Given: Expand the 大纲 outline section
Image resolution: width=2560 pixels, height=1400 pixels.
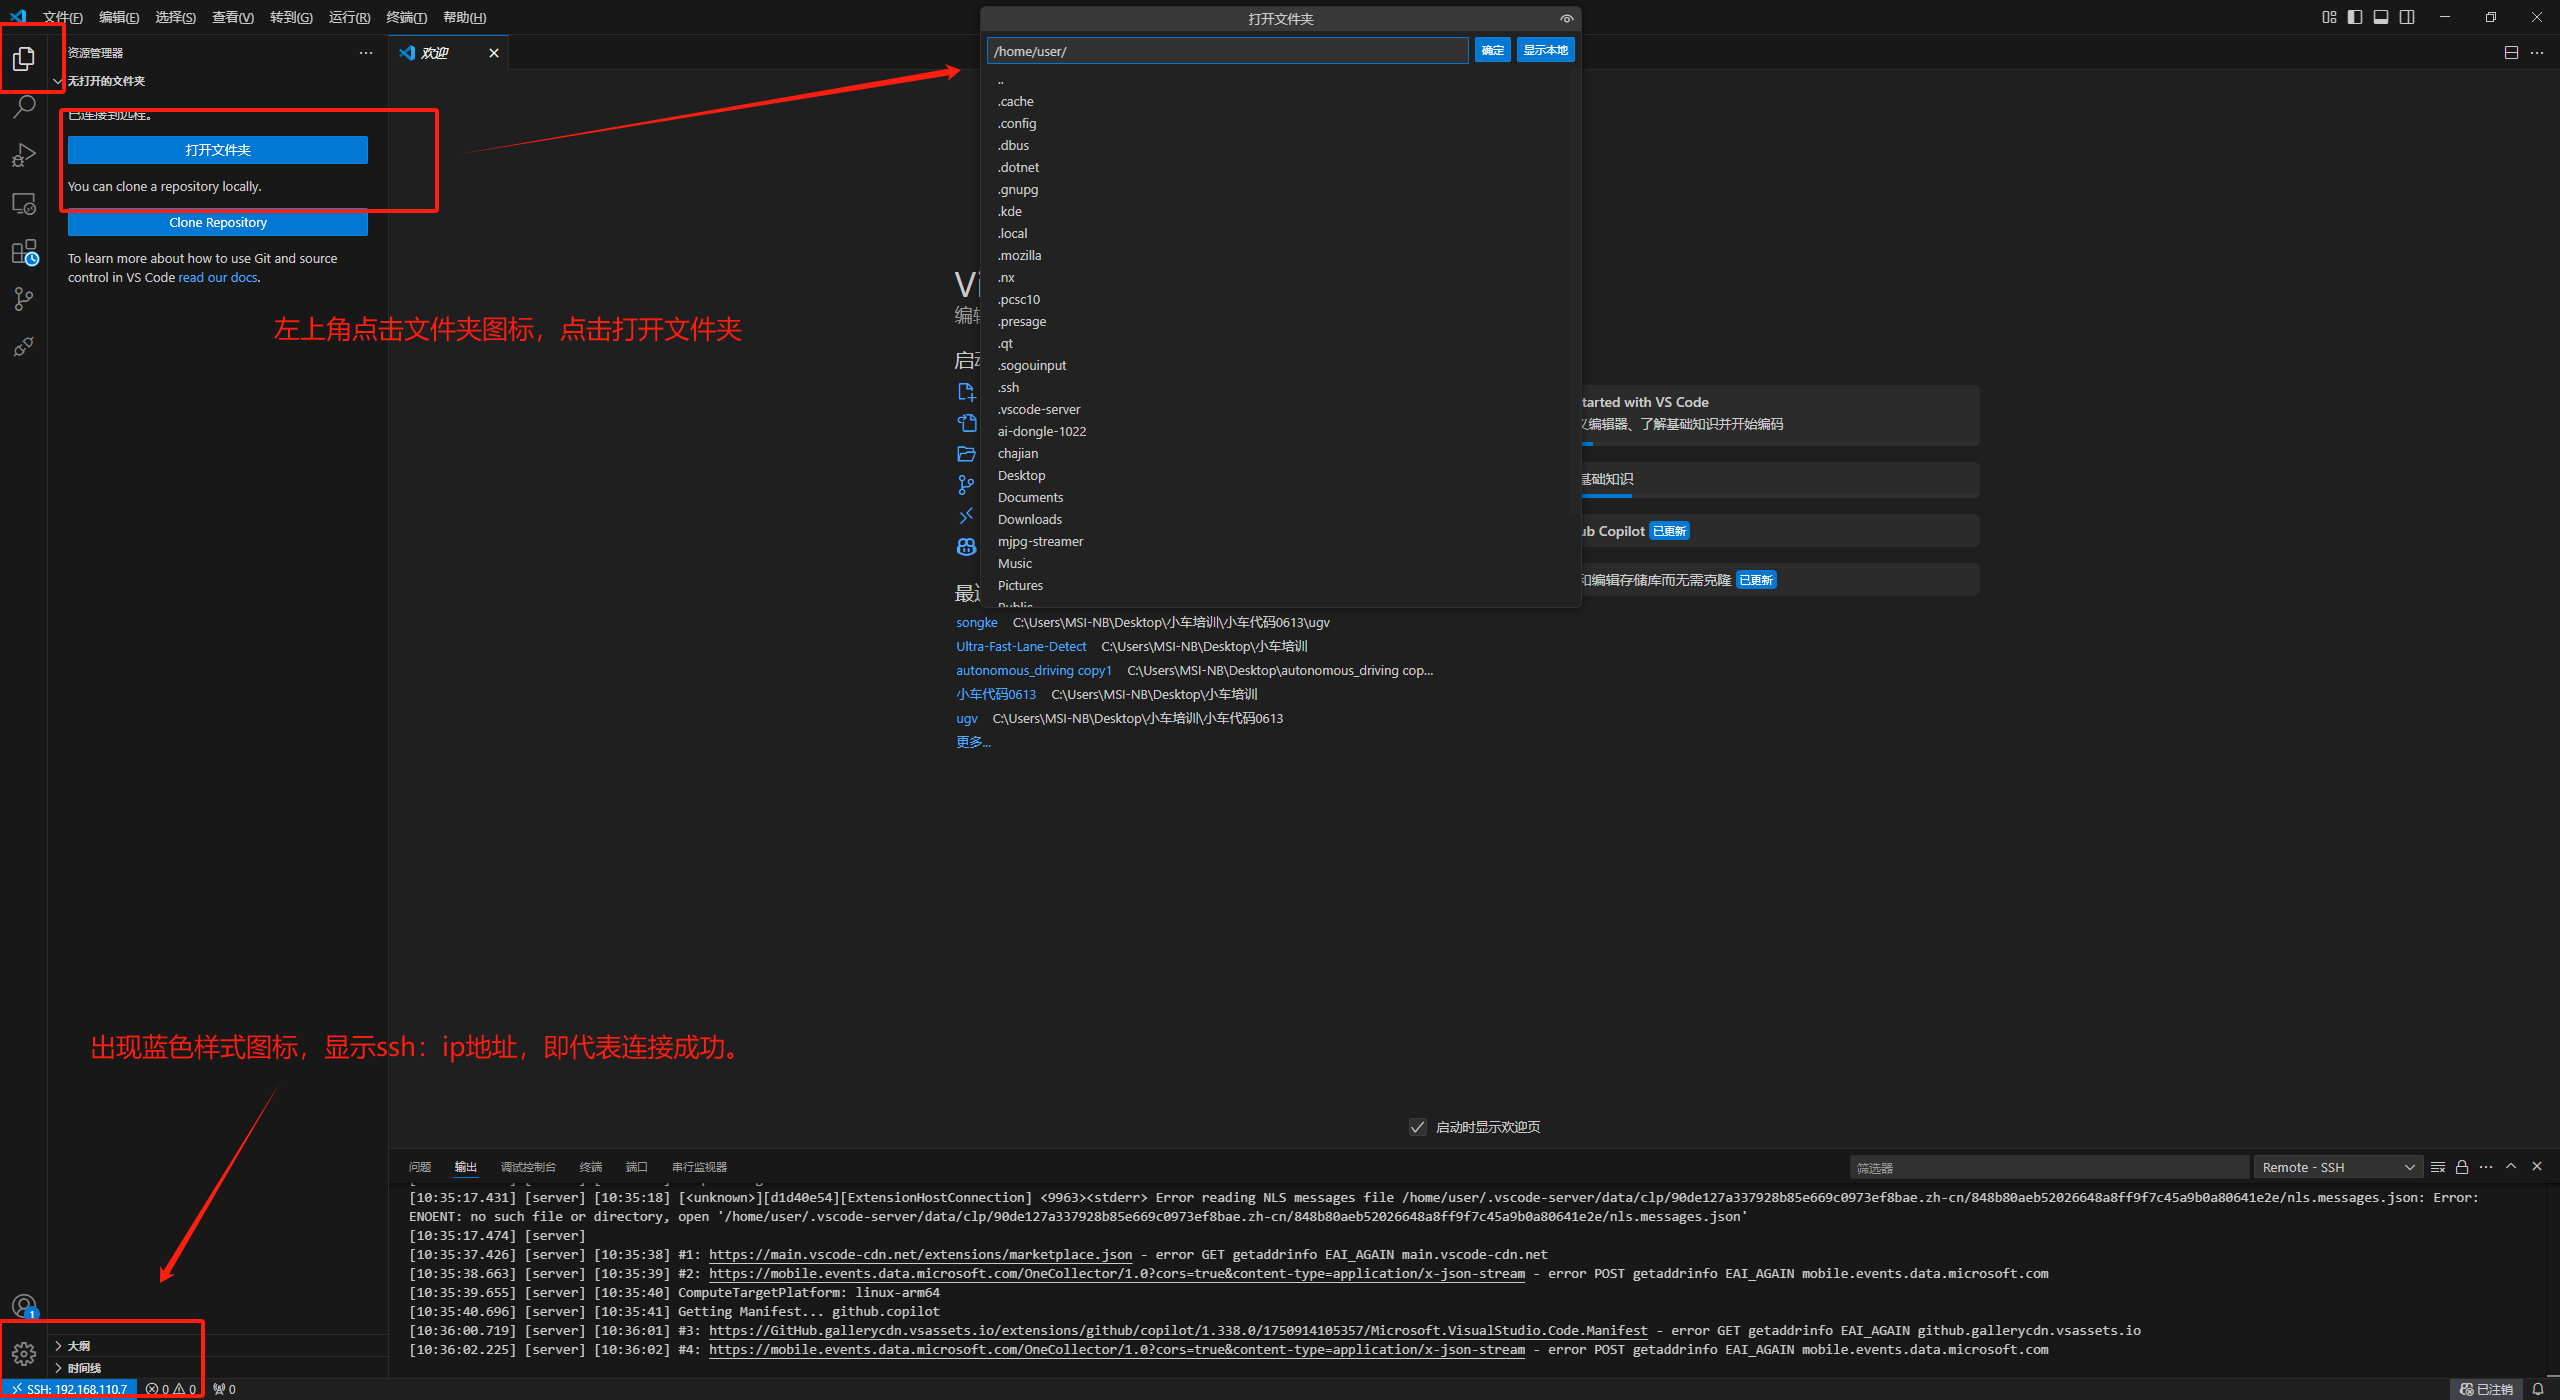Looking at the screenshot, I should point(78,1346).
